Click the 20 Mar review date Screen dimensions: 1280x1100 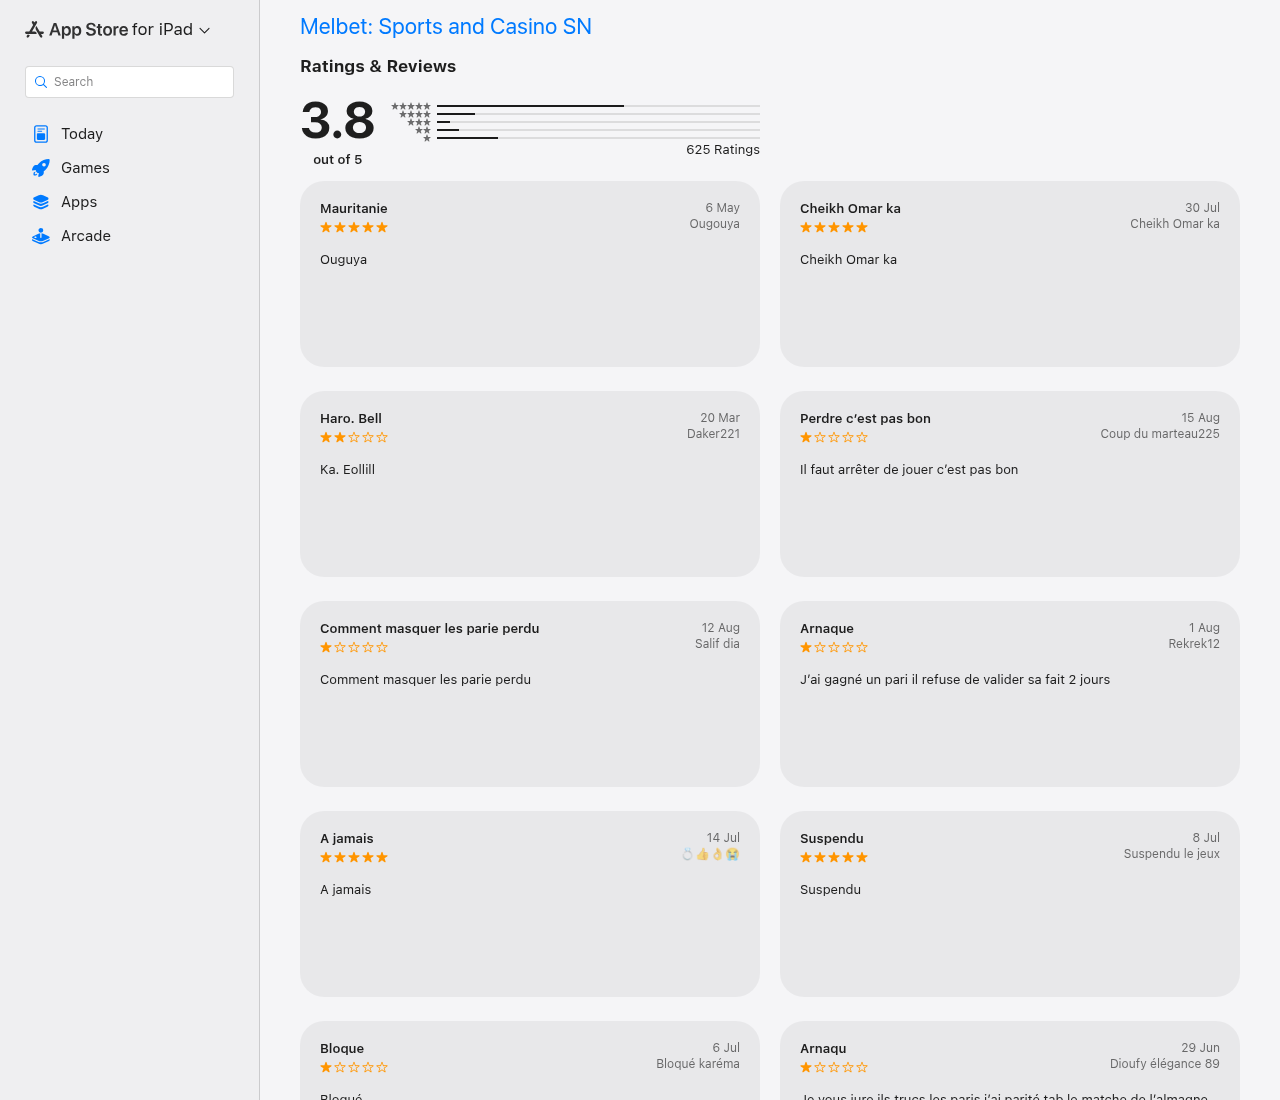click(720, 418)
